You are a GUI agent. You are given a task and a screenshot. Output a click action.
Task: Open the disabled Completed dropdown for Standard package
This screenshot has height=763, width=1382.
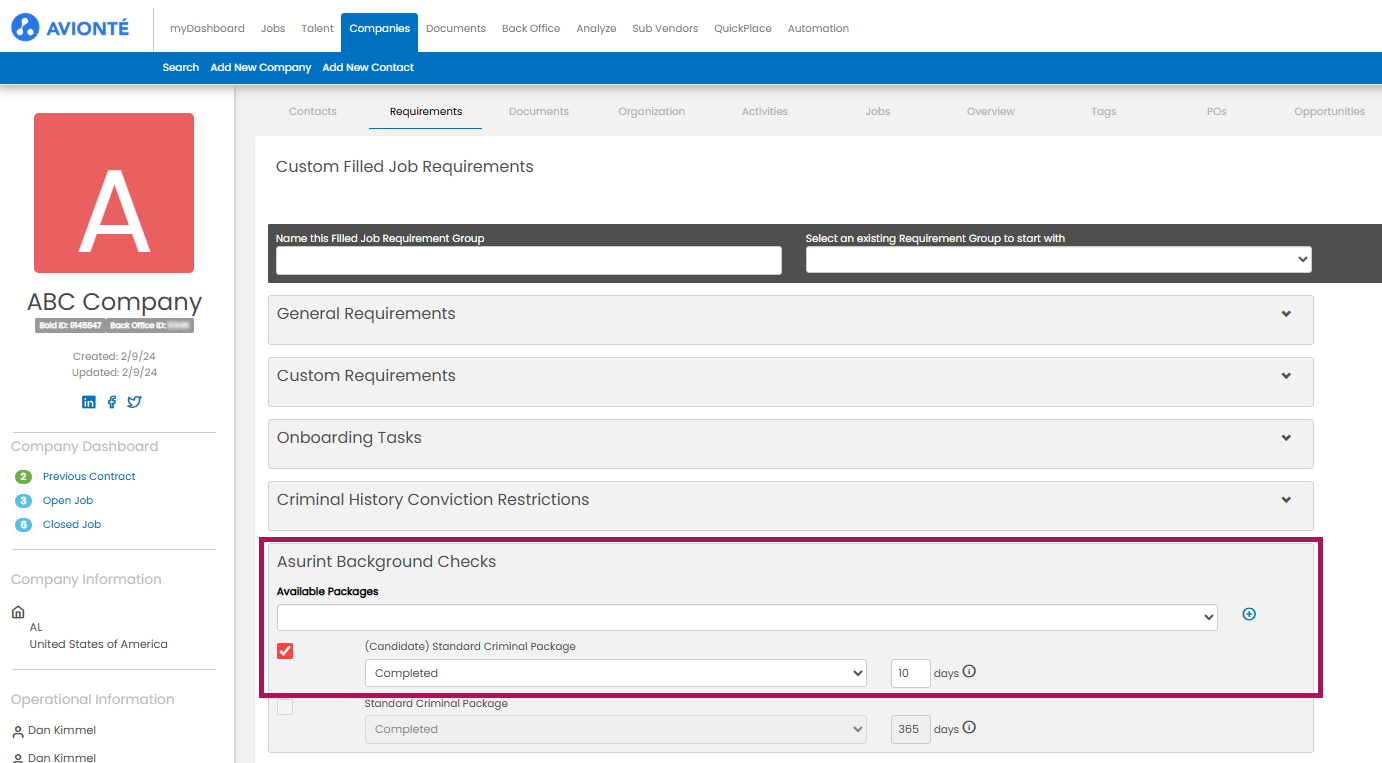pyautogui.click(x=615, y=729)
